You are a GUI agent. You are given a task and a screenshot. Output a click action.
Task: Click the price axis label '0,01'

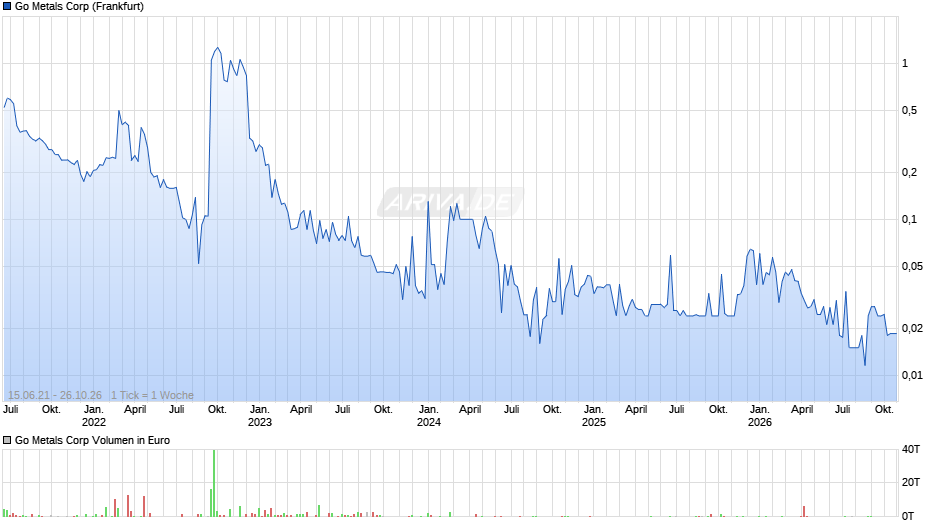click(x=912, y=375)
